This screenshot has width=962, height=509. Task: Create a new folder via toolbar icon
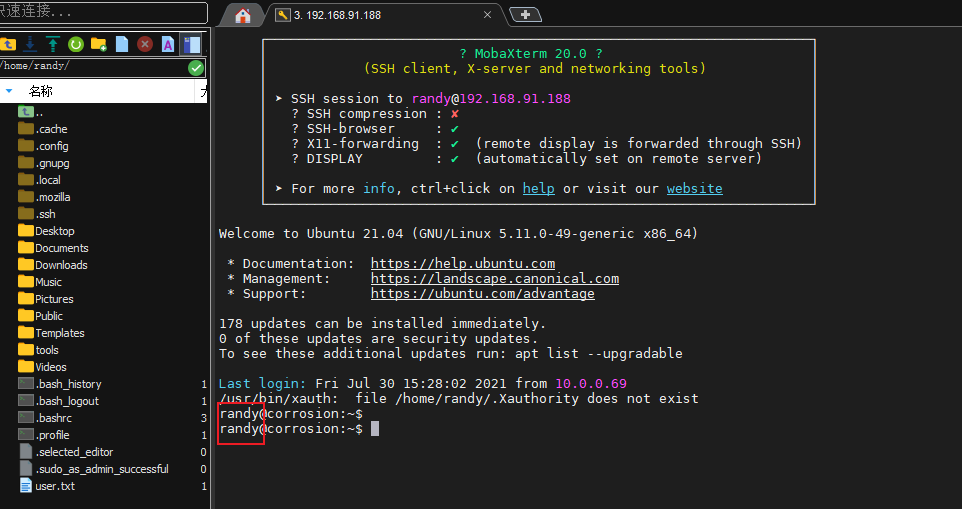point(99,44)
